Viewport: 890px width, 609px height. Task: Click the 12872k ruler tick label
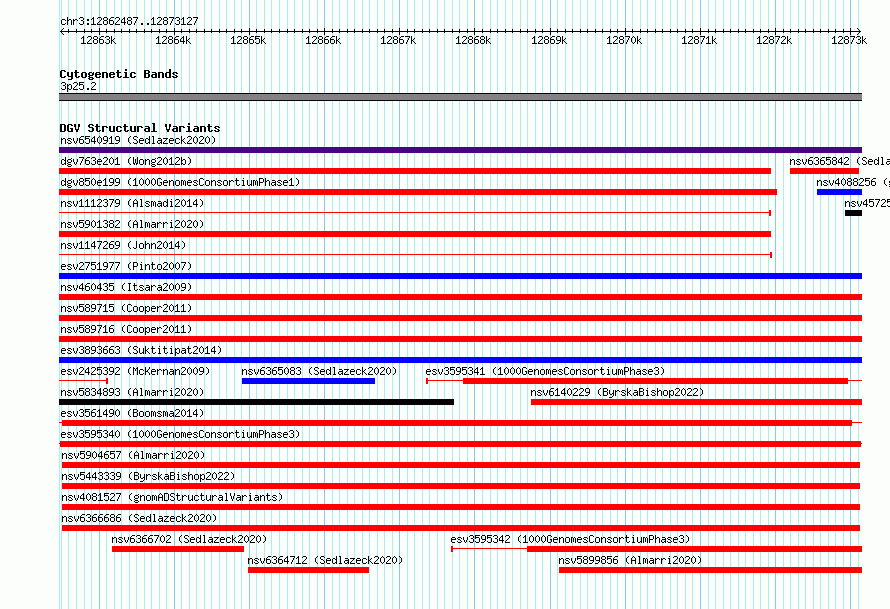(x=774, y=40)
